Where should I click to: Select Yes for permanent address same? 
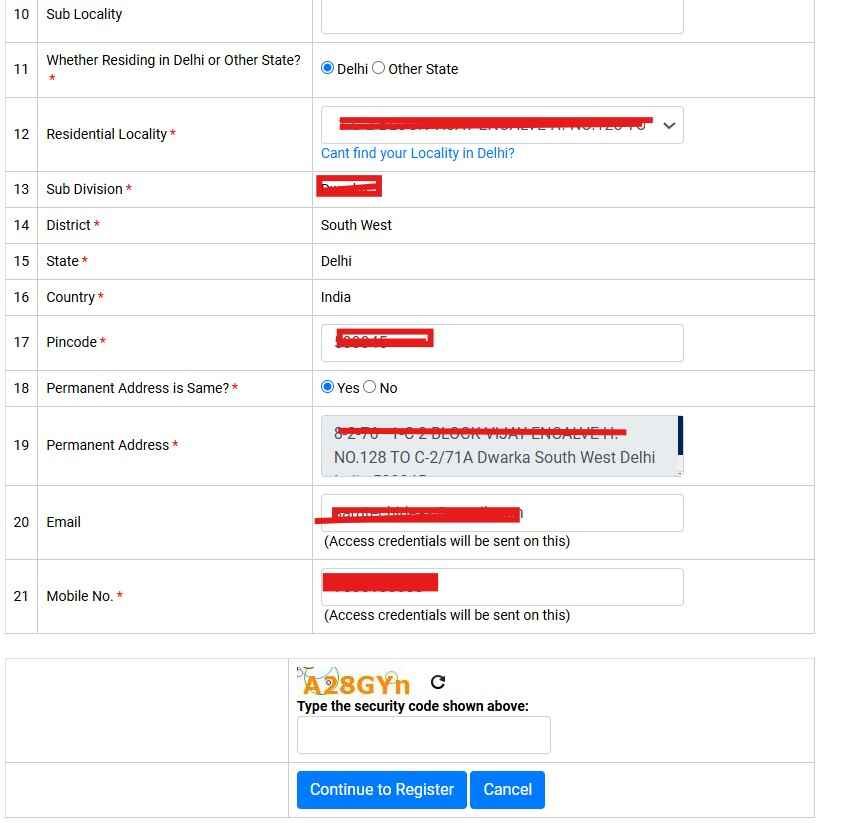(327, 387)
